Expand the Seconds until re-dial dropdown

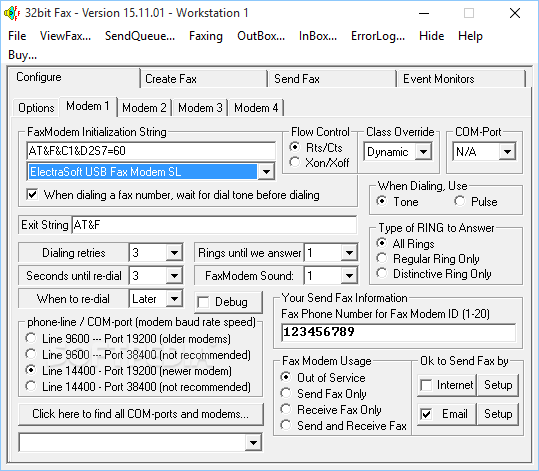174,275
